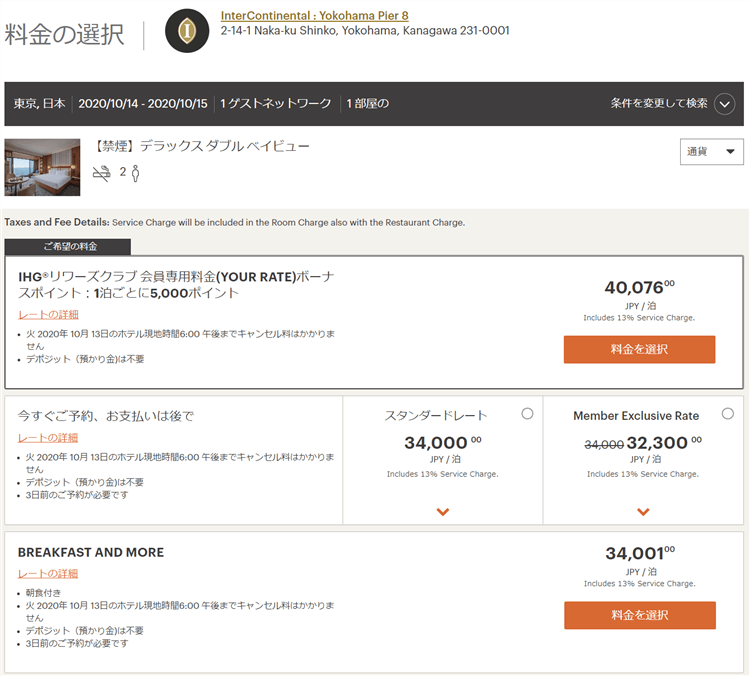Select the Member Exclusive Rate radio button
Image resolution: width=750 pixels, height=676 pixels.
tap(727, 414)
